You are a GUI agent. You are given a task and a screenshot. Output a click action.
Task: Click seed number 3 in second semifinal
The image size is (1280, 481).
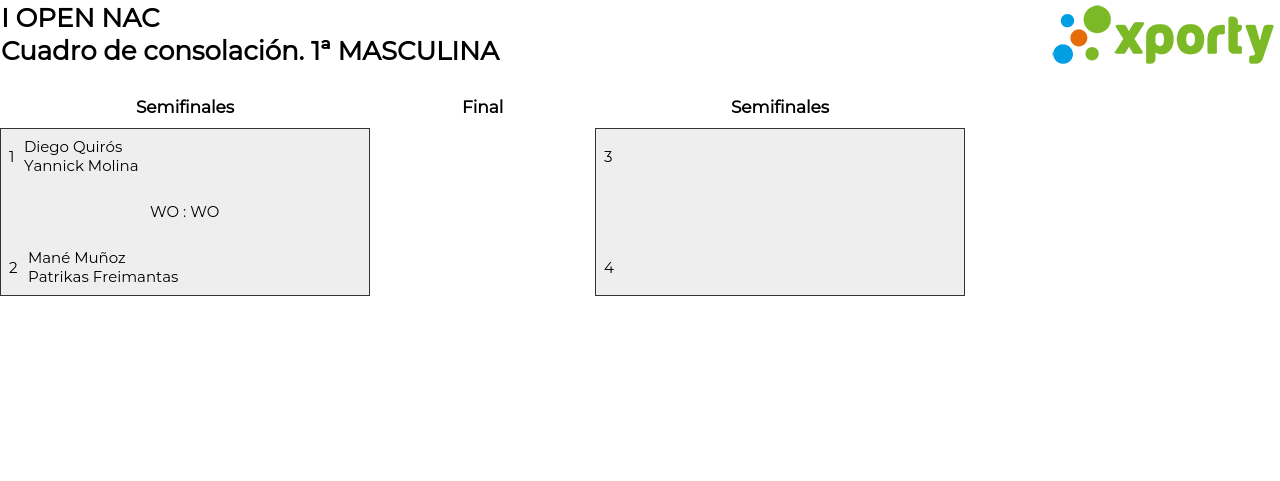(608, 157)
